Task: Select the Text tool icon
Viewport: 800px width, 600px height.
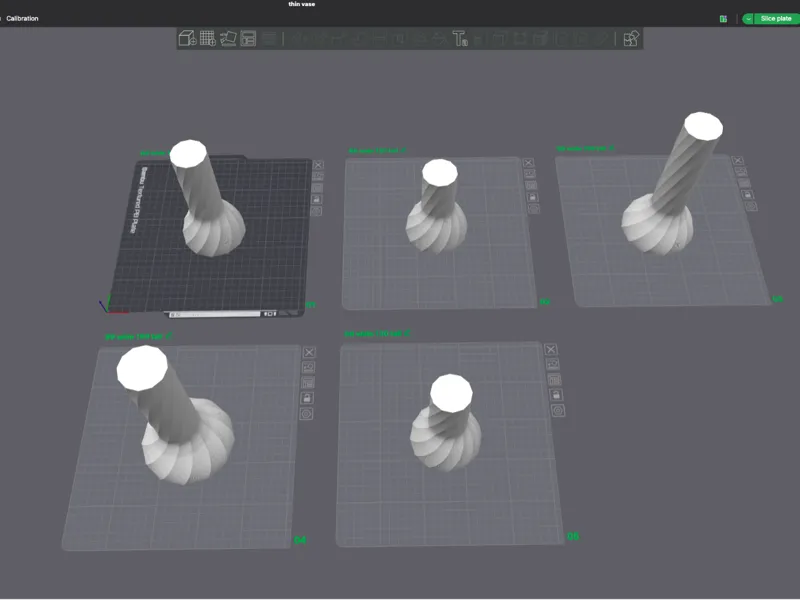Action: tap(460, 38)
